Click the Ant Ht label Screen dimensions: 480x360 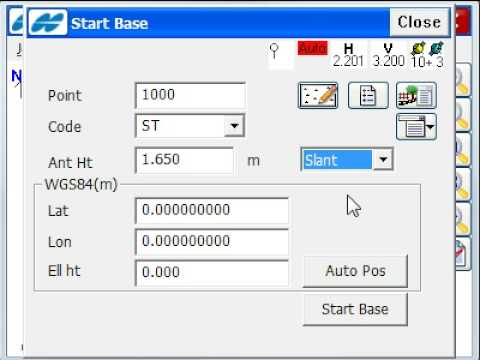(70, 163)
